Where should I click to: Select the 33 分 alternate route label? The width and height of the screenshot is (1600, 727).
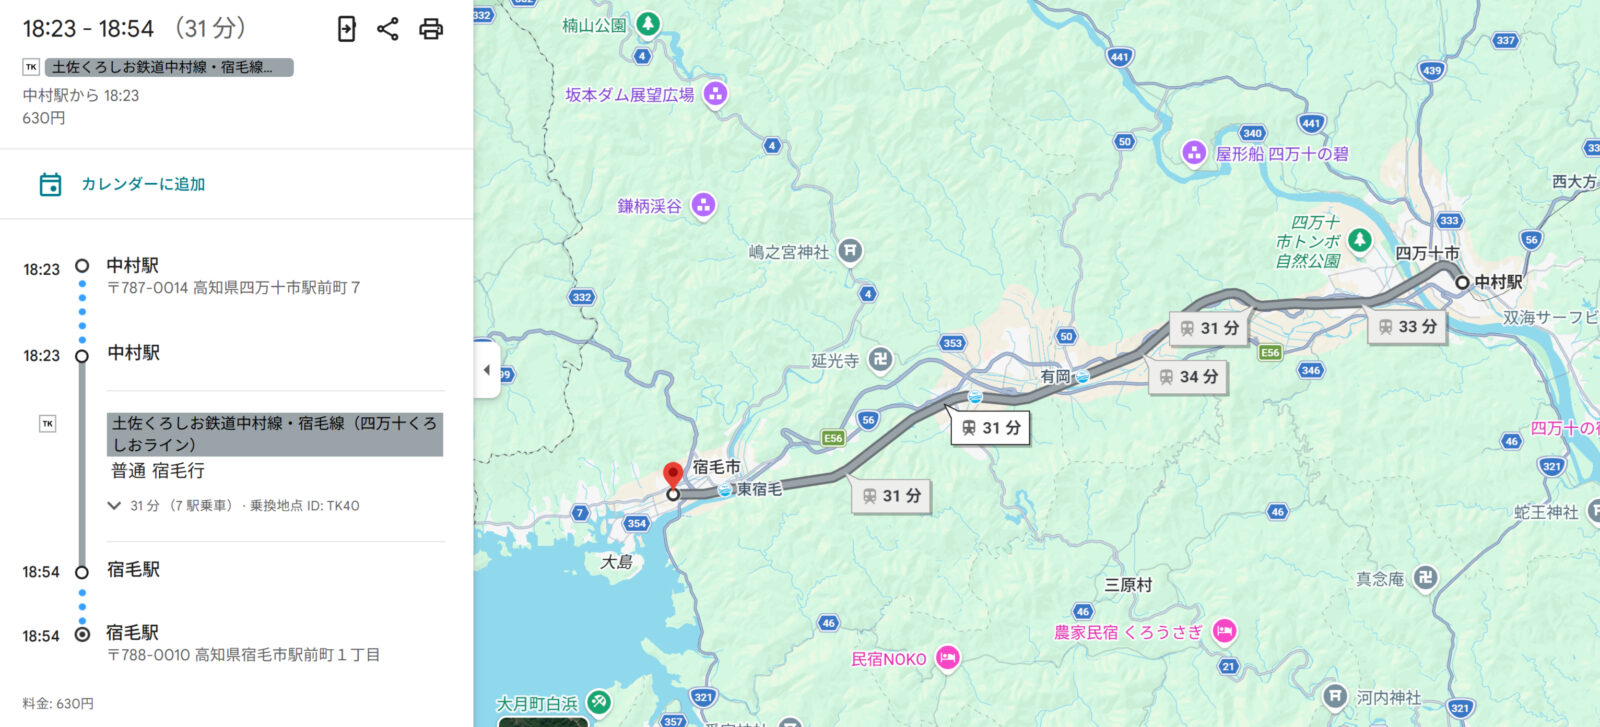pyautogui.click(x=1407, y=327)
